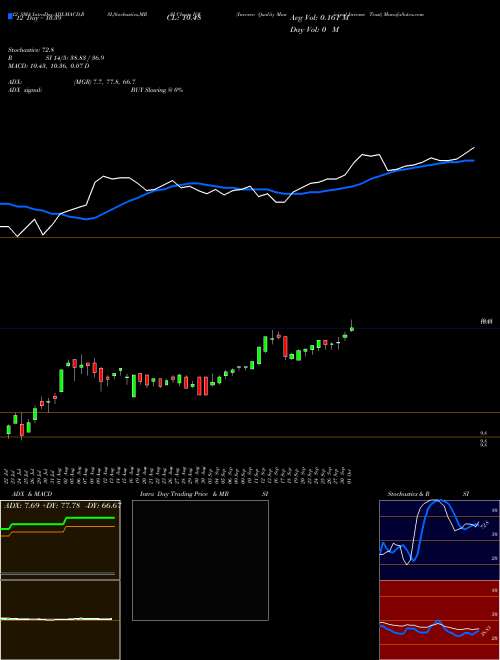The width and height of the screenshot is (500, 660).
Task: Click the 'Stochastics & R SI' panel title
Action: [x=428, y=494]
